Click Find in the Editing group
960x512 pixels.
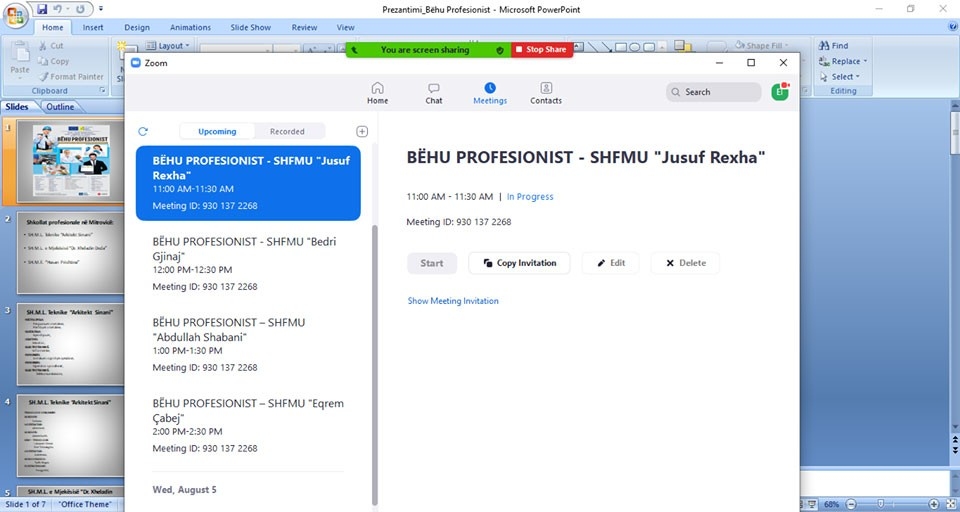click(x=834, y=45)
